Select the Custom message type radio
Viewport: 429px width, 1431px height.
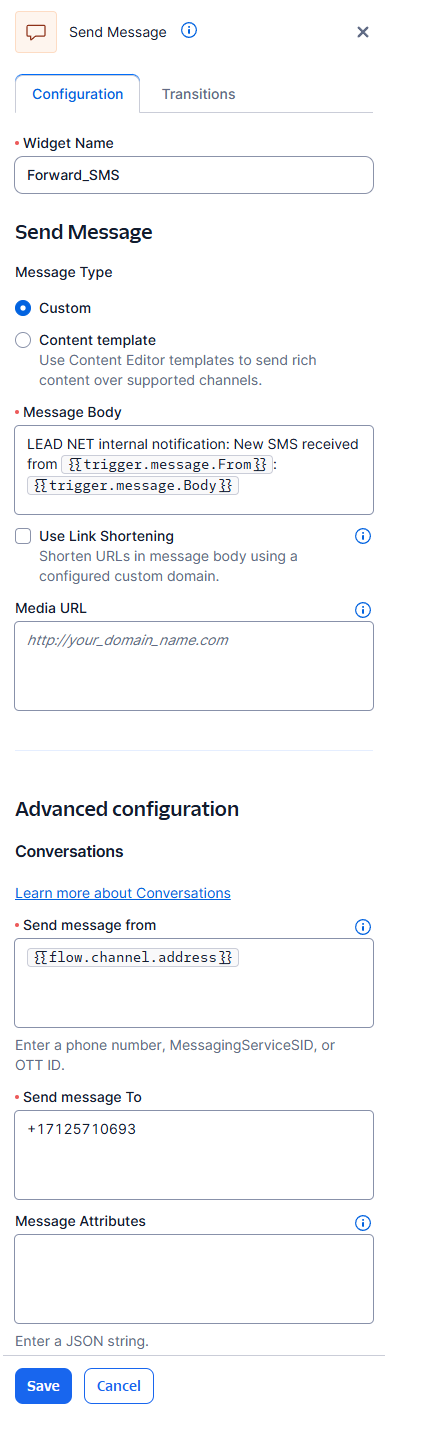coord(23,308)
